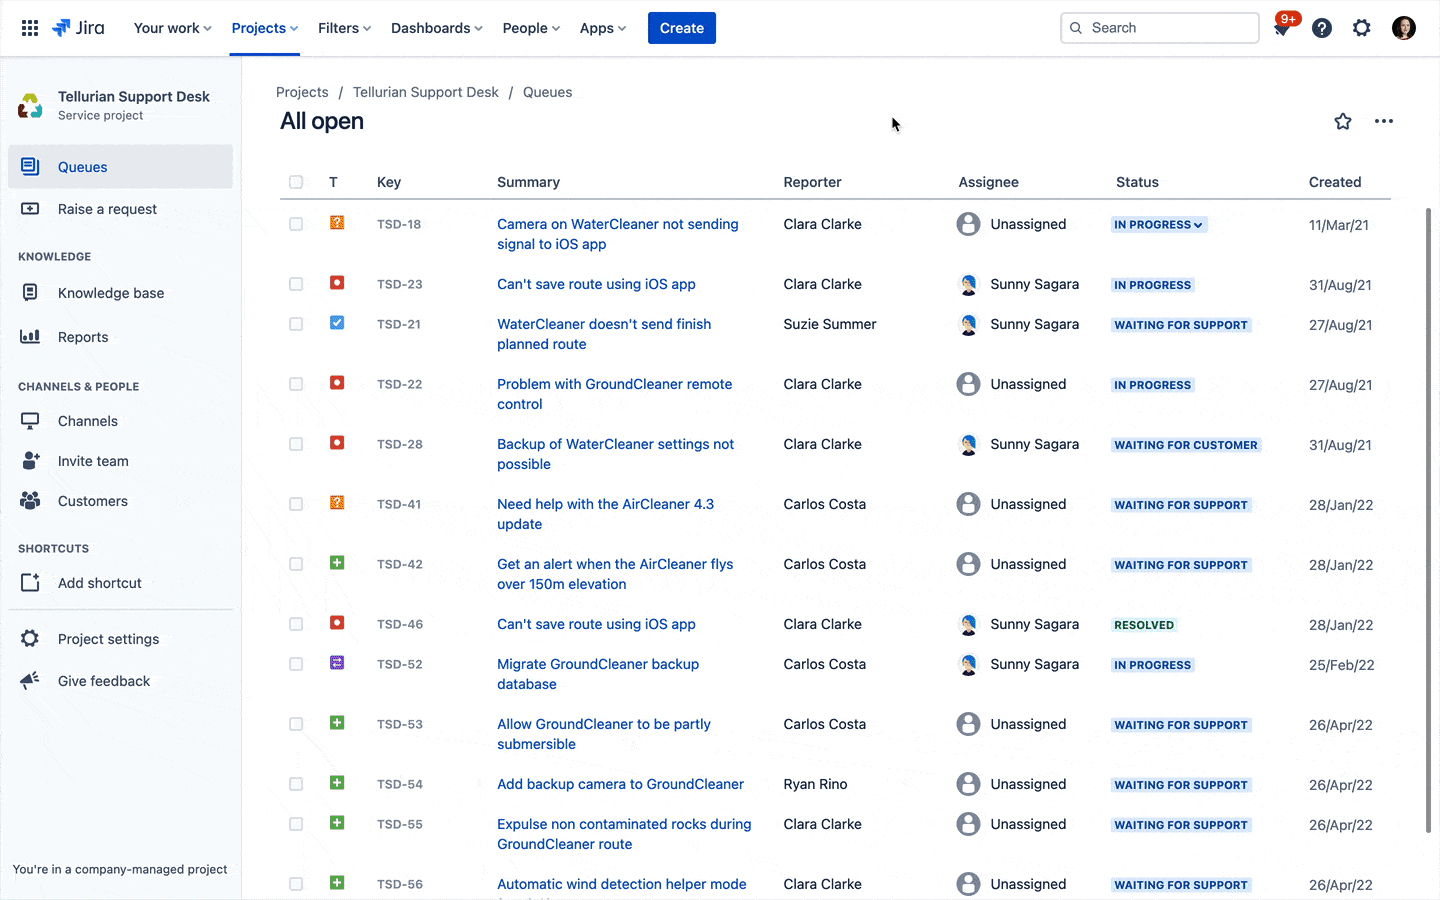The height and width of the screenshot is (900, 1440).
Task: Open the help question mark icon
Action: tap(1322, 28)
